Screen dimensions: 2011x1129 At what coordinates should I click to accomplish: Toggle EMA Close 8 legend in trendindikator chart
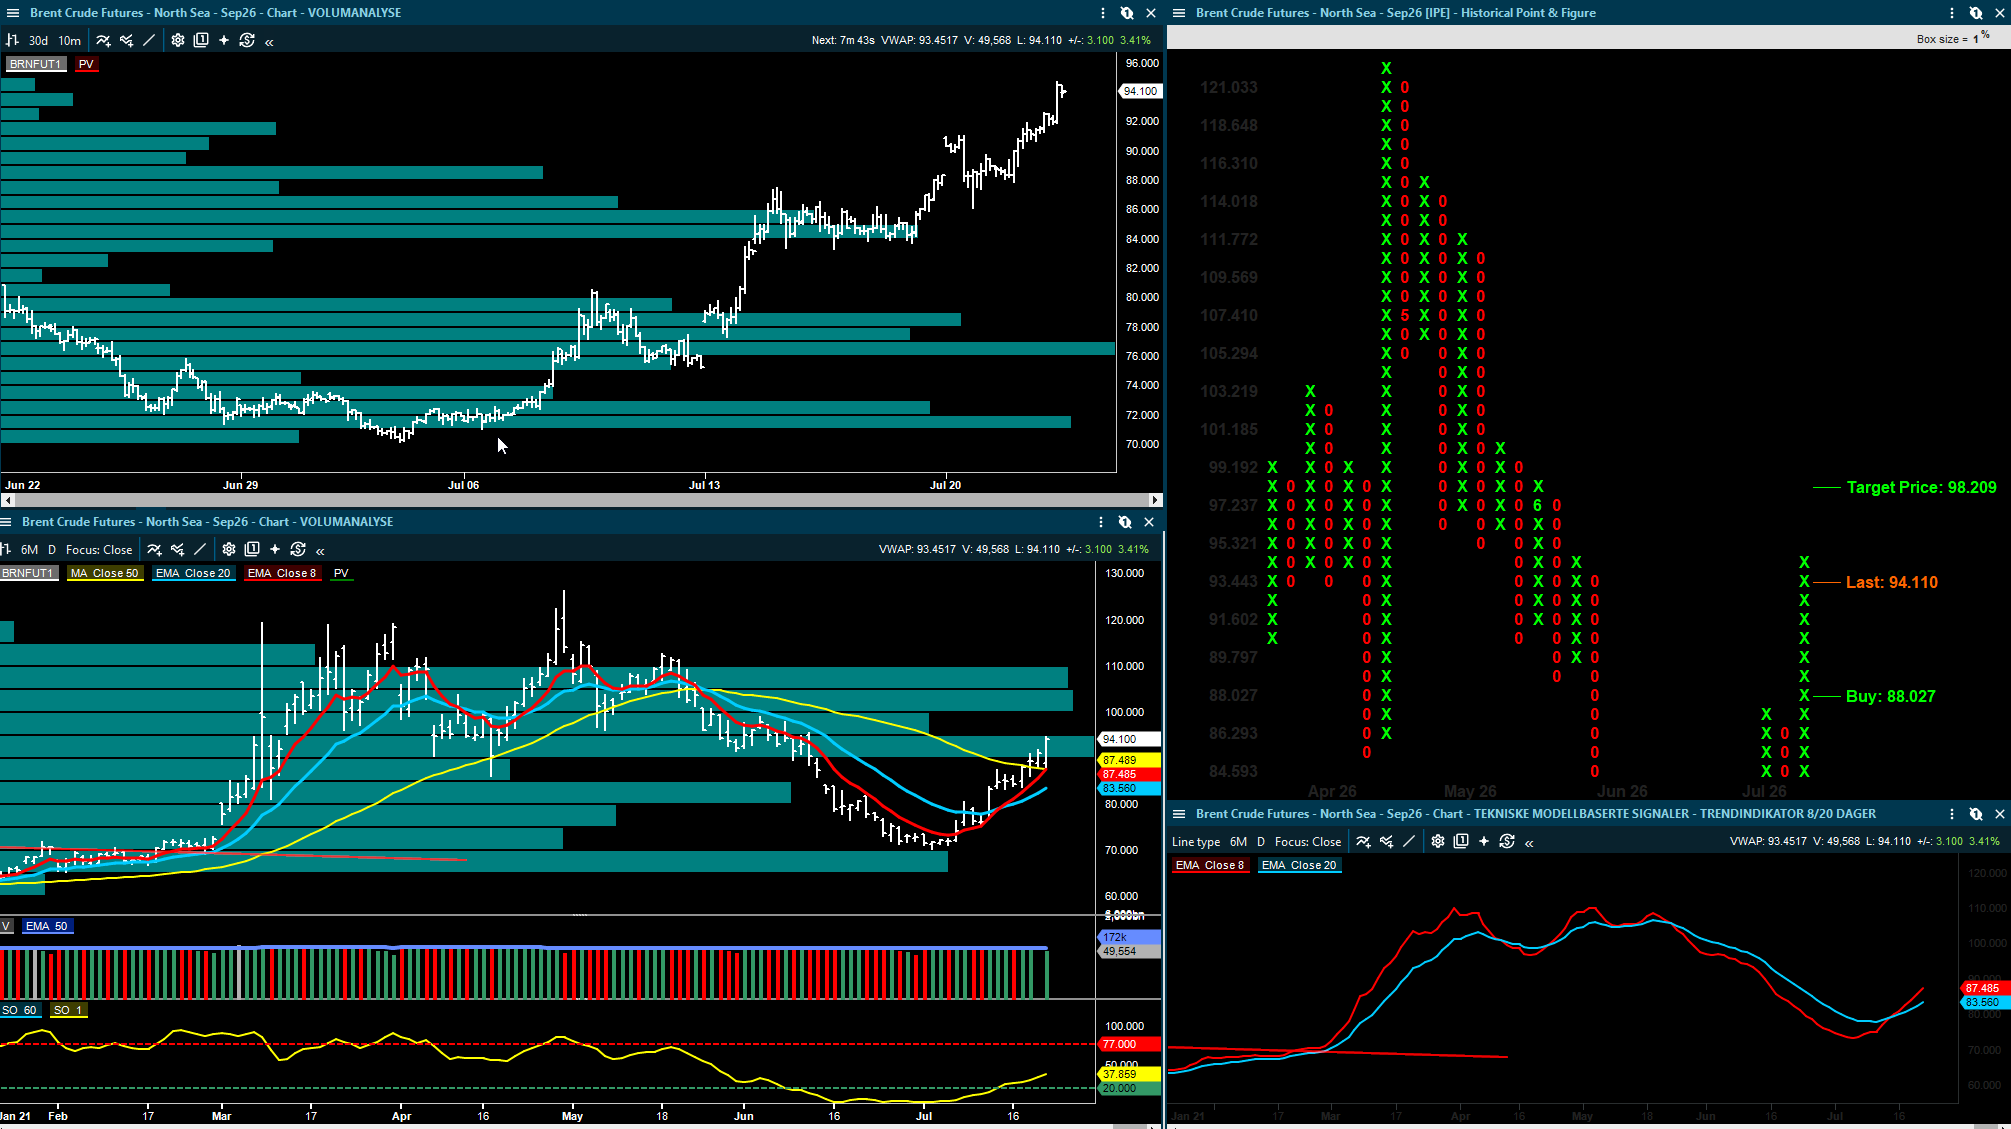1210,865
